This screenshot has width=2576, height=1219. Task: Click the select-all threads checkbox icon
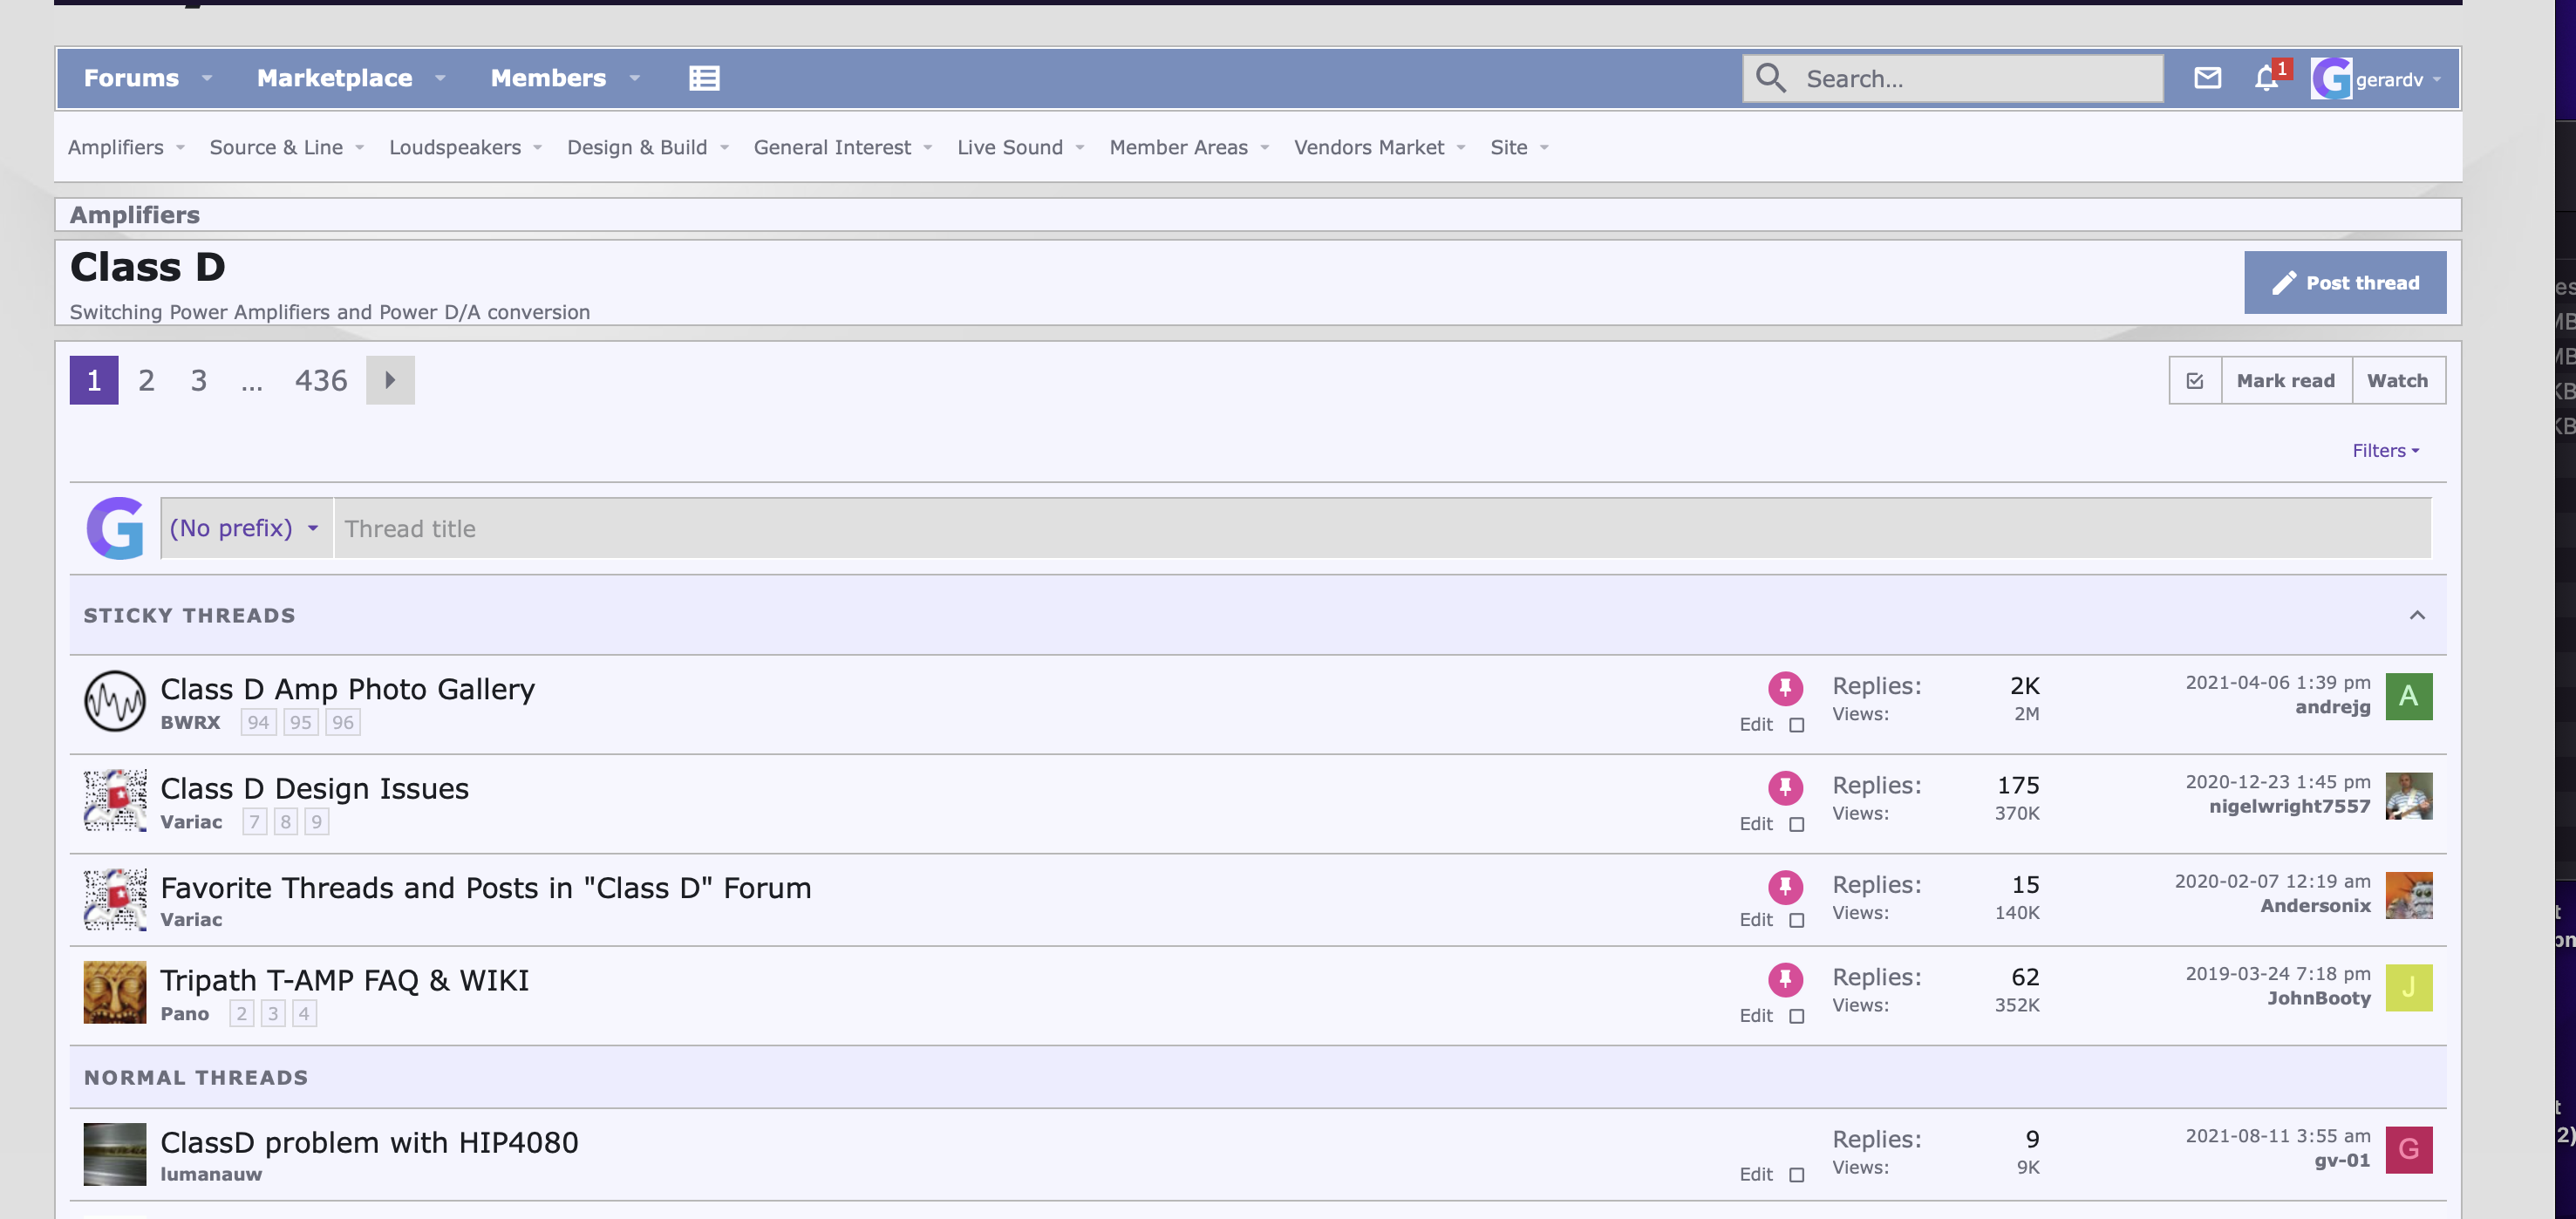coord(2195,381)
